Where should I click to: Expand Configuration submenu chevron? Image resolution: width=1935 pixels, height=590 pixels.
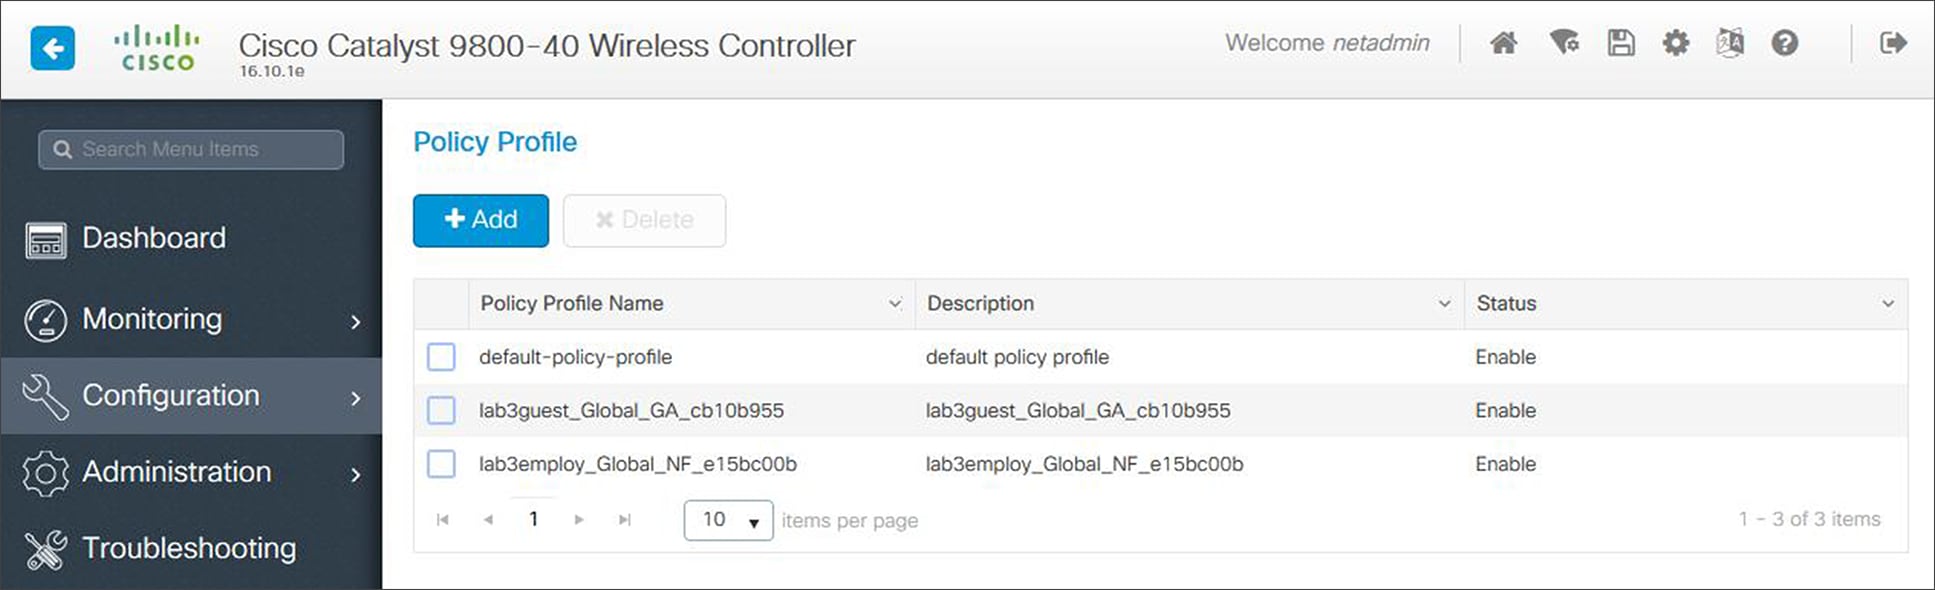(x=356, y=398)
